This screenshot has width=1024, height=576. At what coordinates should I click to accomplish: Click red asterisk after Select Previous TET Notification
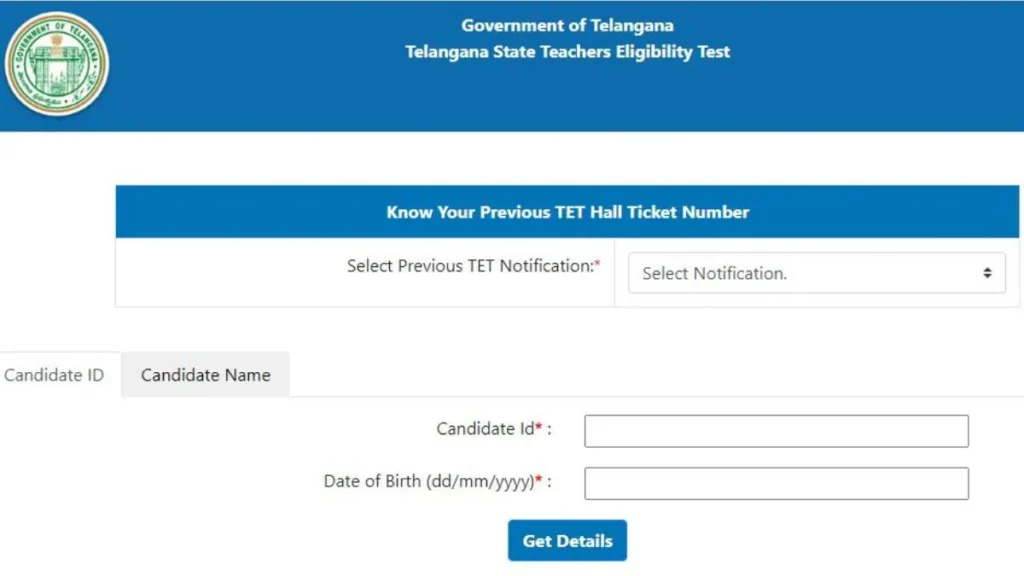597,263
